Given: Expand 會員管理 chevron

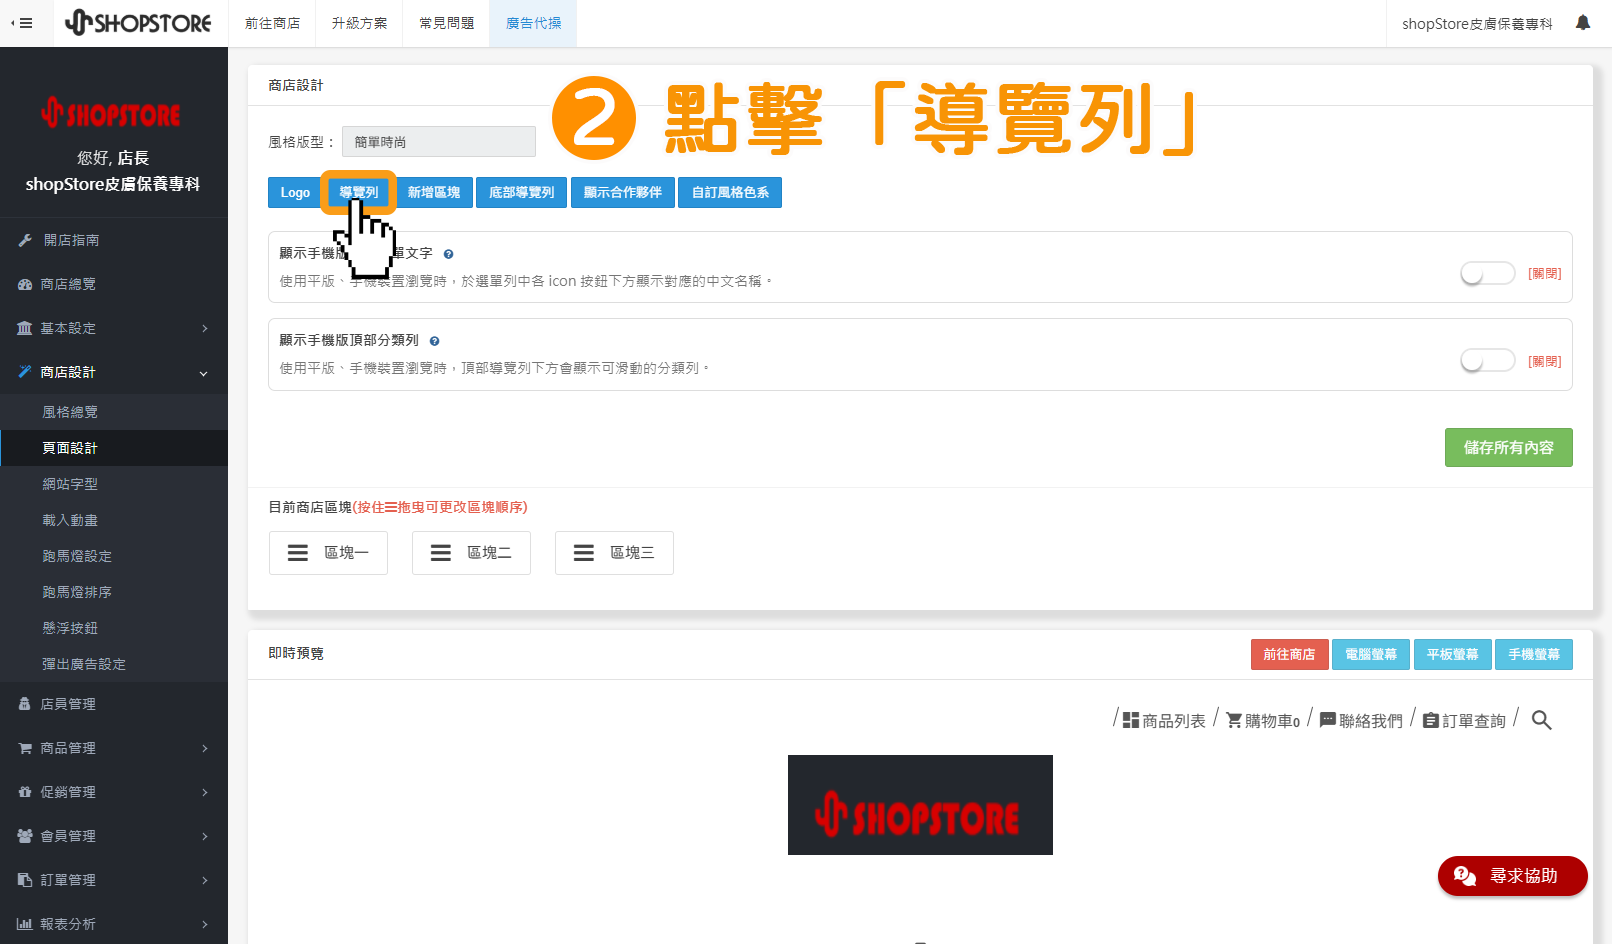Looking at the screenshot, I should click(x=205, y=836).
